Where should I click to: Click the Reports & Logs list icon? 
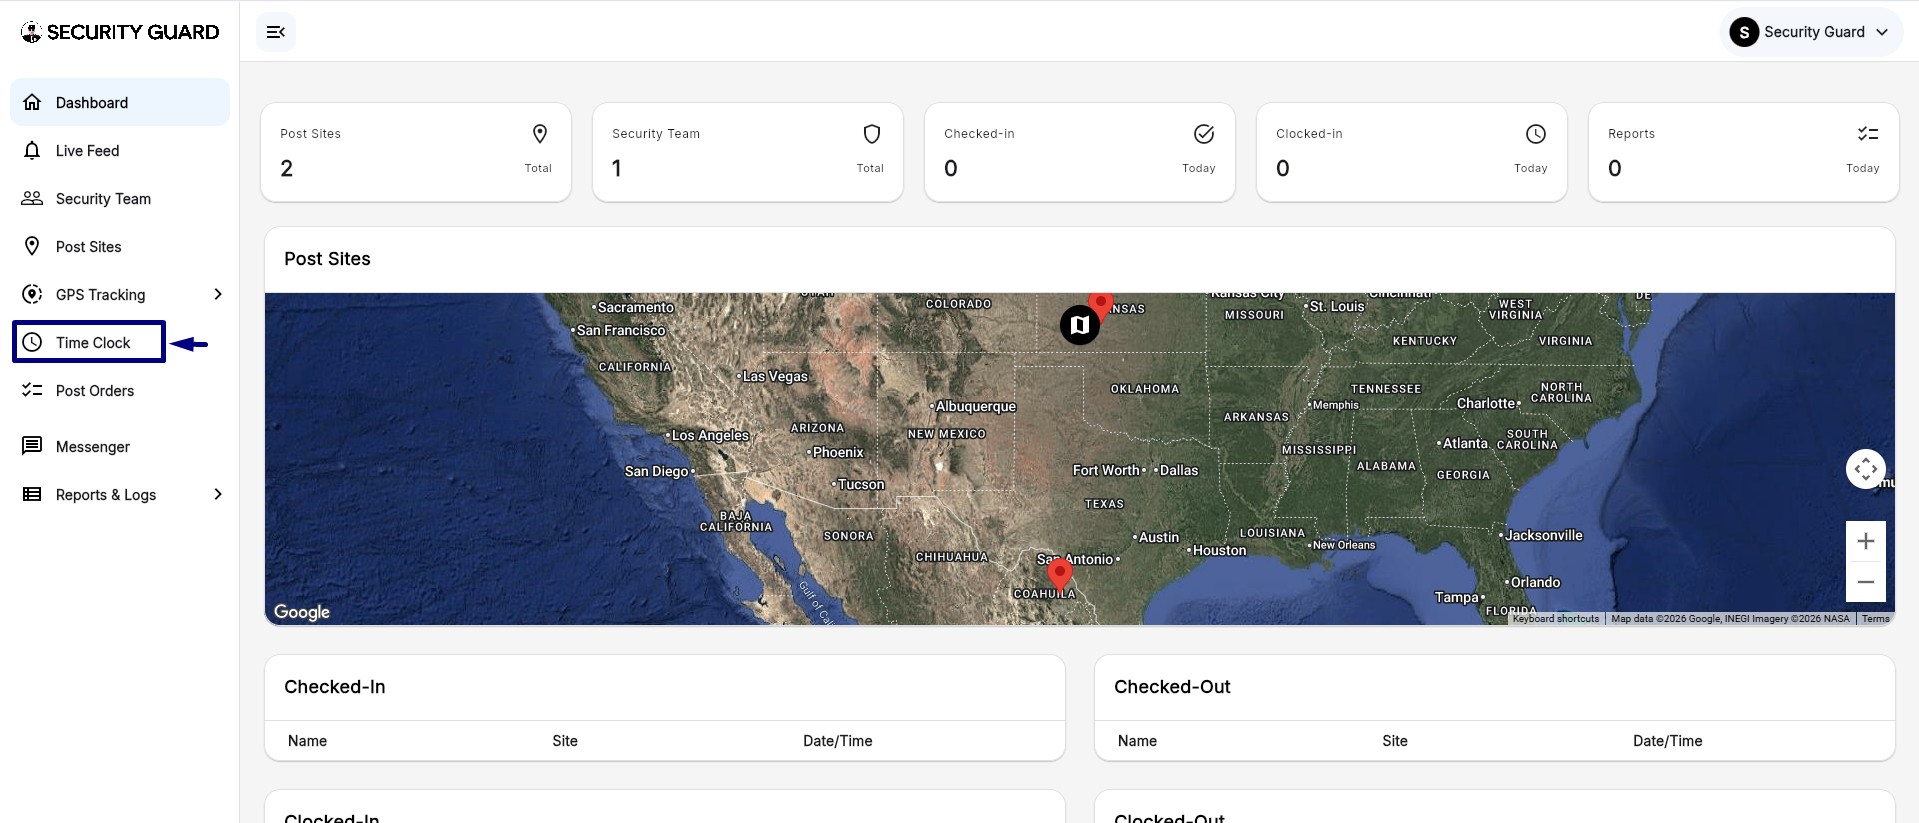(x=32, y=494)
